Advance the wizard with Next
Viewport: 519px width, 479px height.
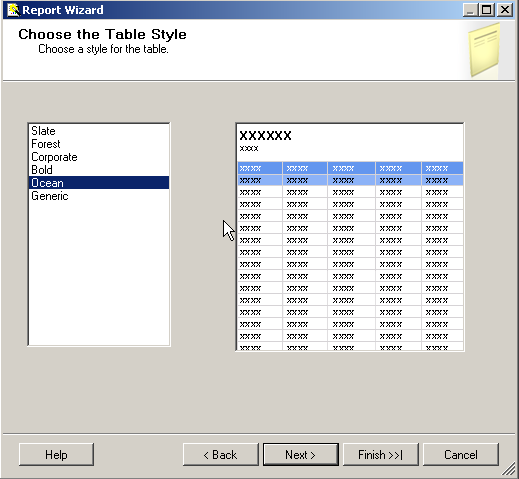pos(301,455)
